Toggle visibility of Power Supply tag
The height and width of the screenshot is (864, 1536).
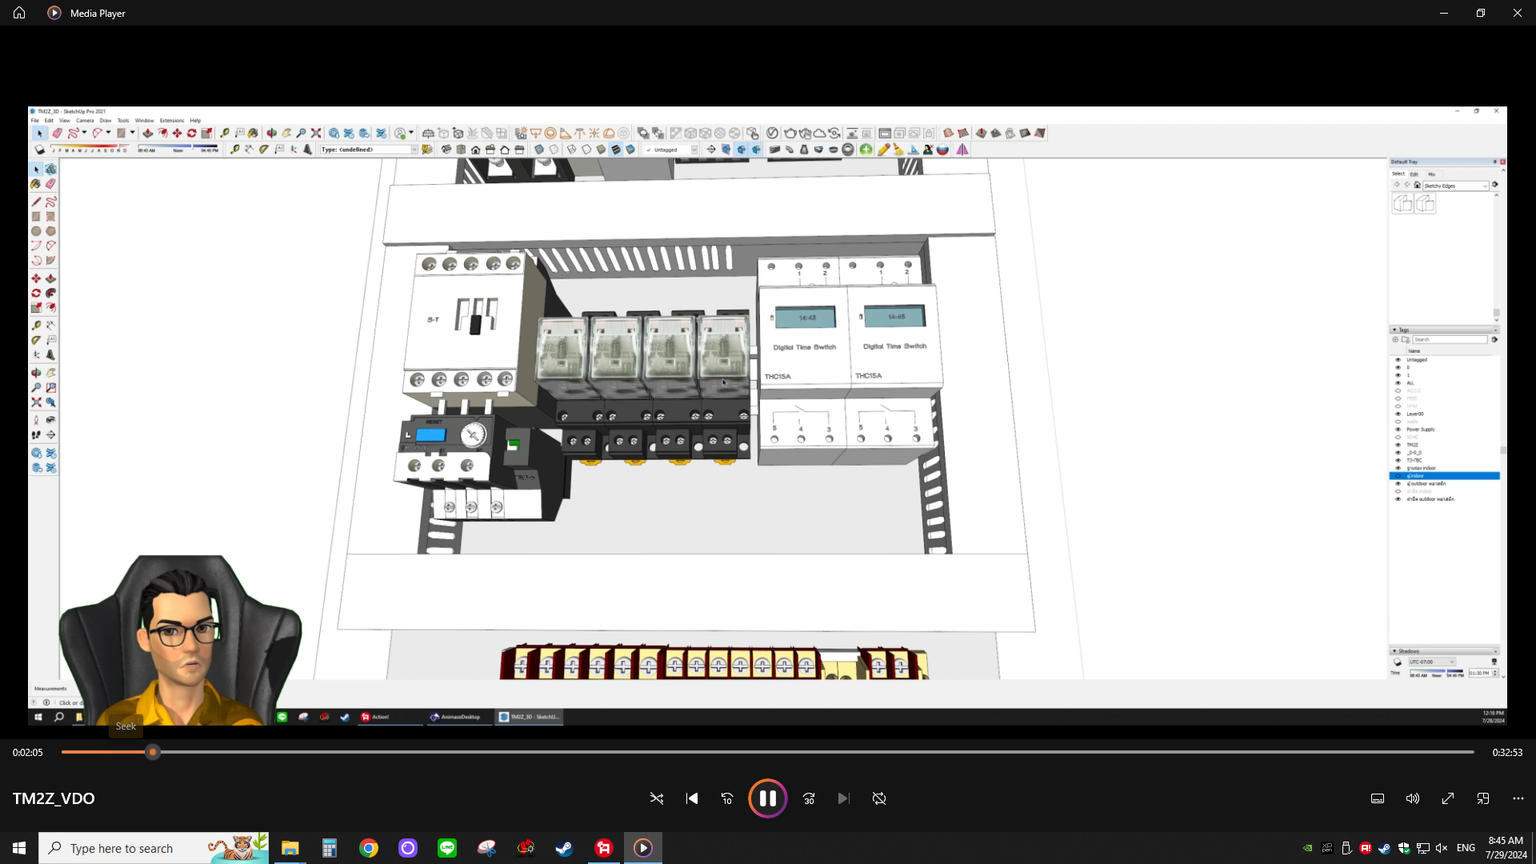[1398, 429]
